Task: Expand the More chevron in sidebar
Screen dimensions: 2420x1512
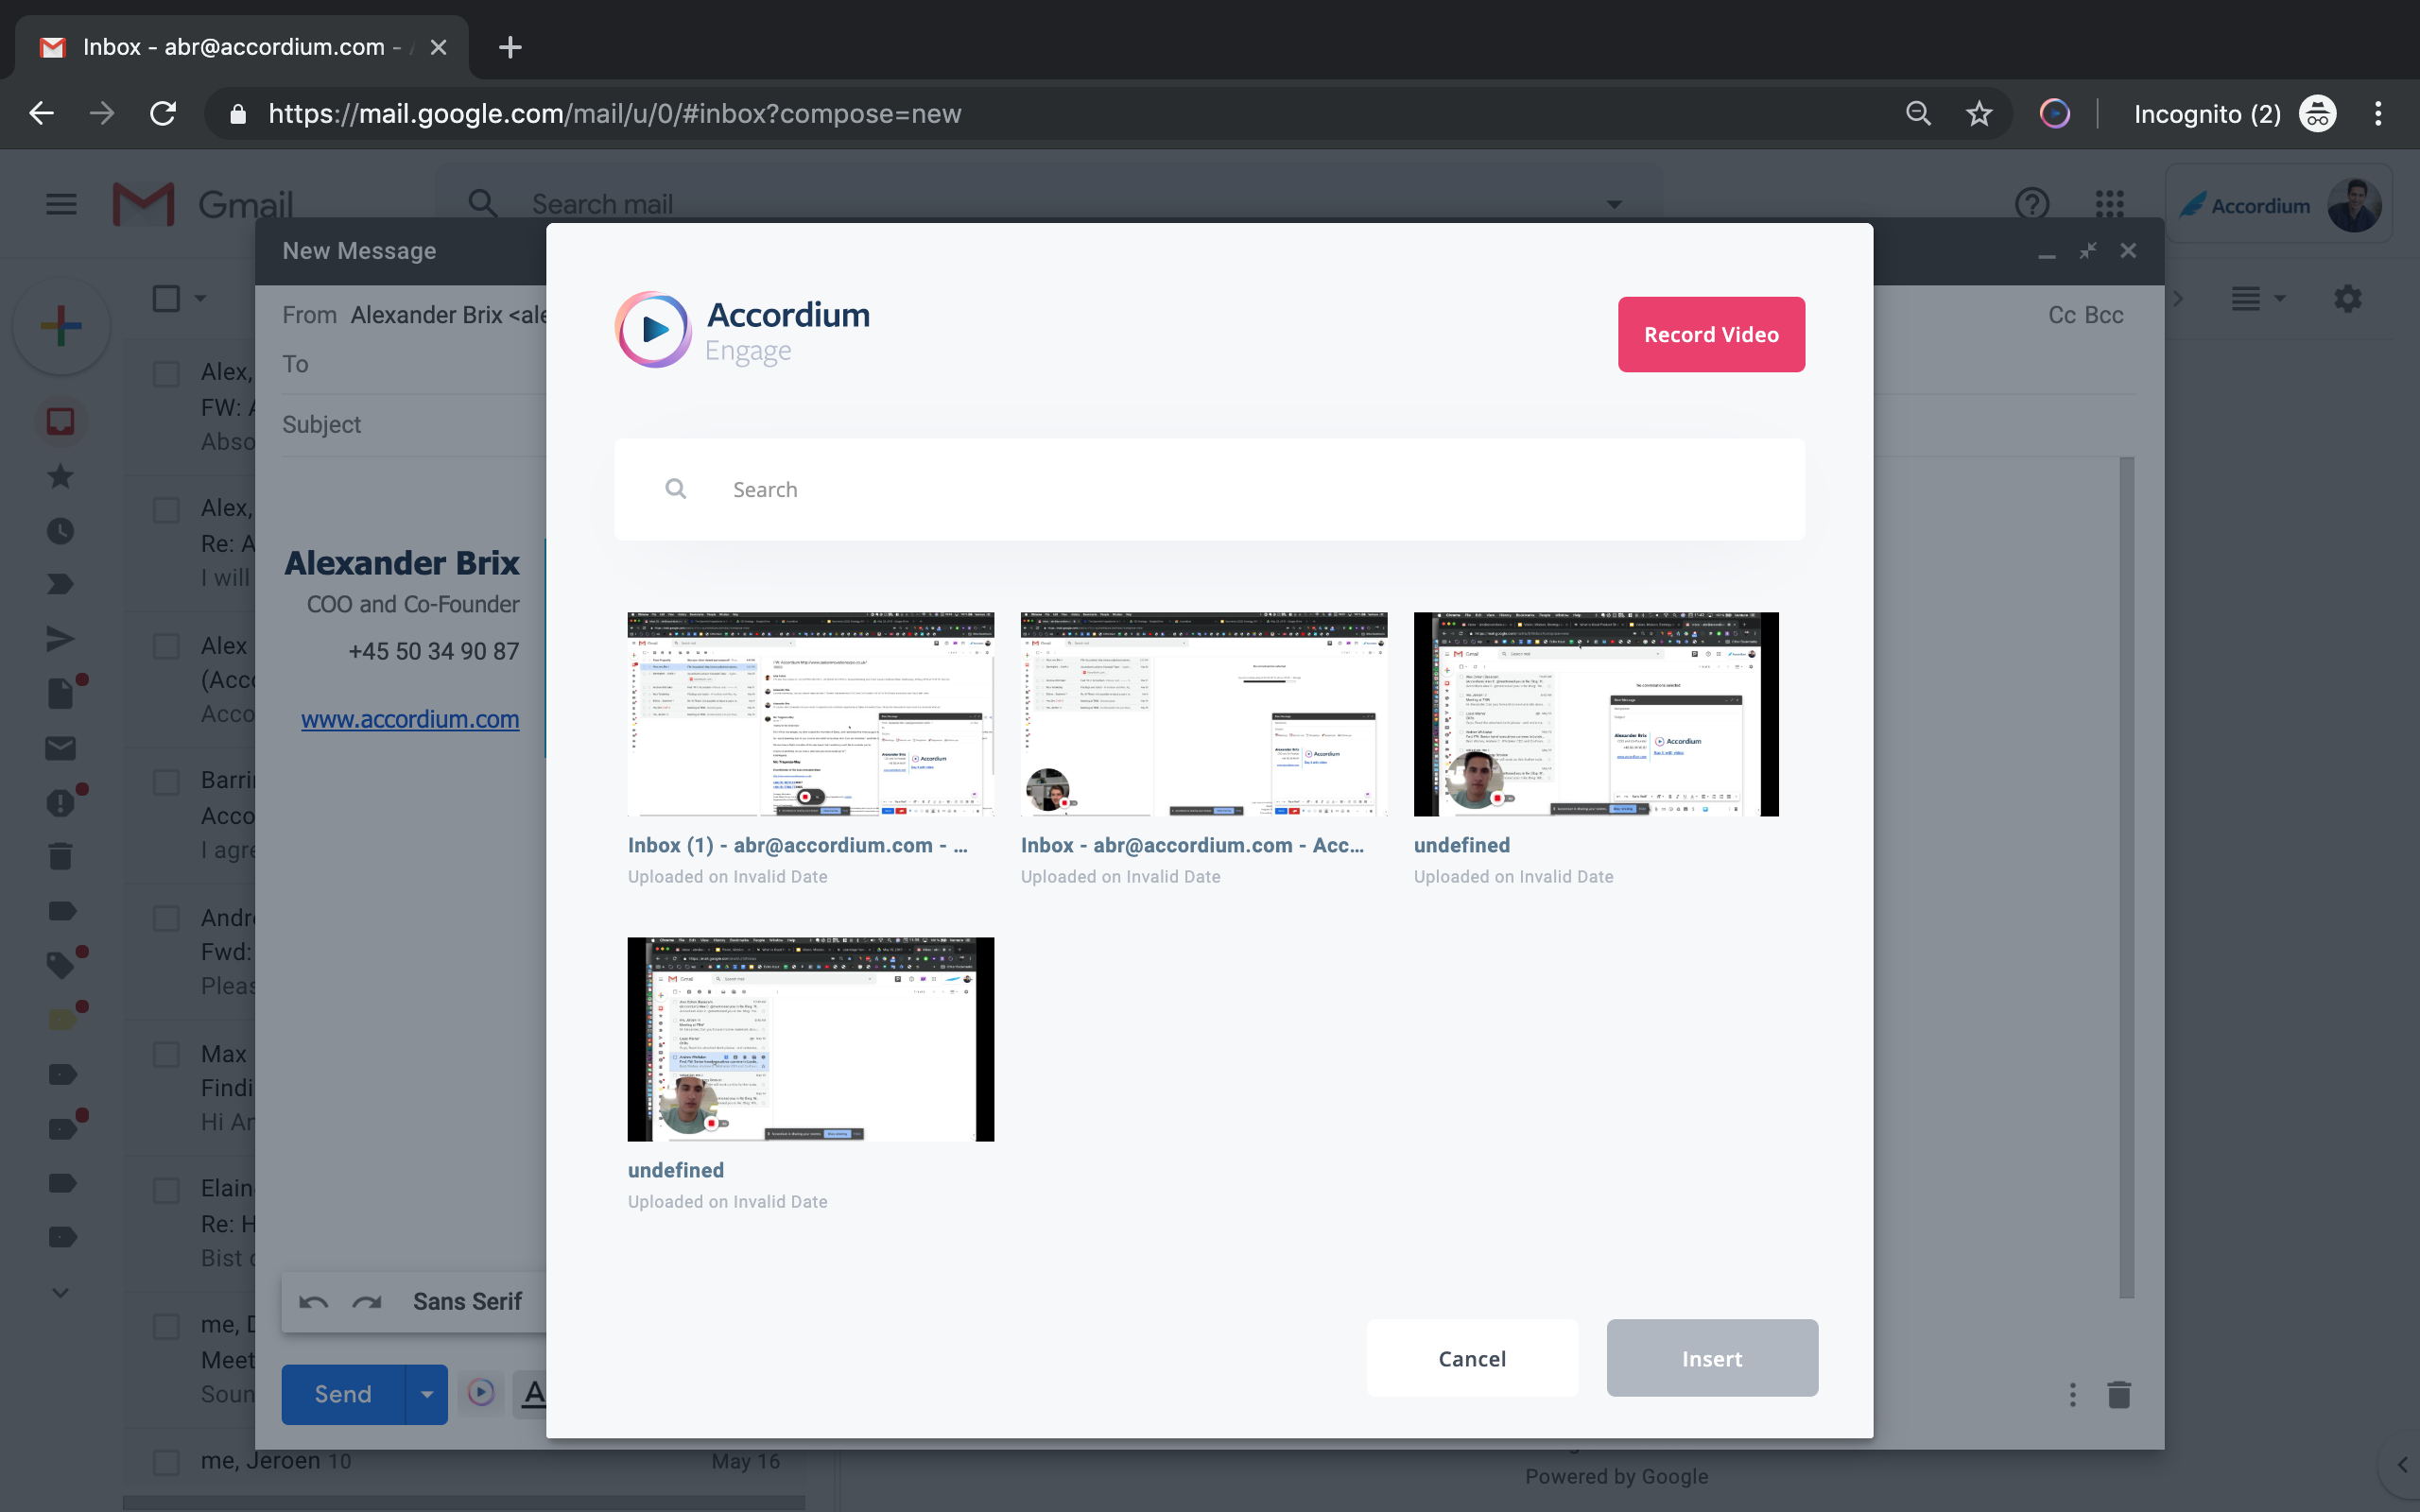Action: (x=61, y=1292)
